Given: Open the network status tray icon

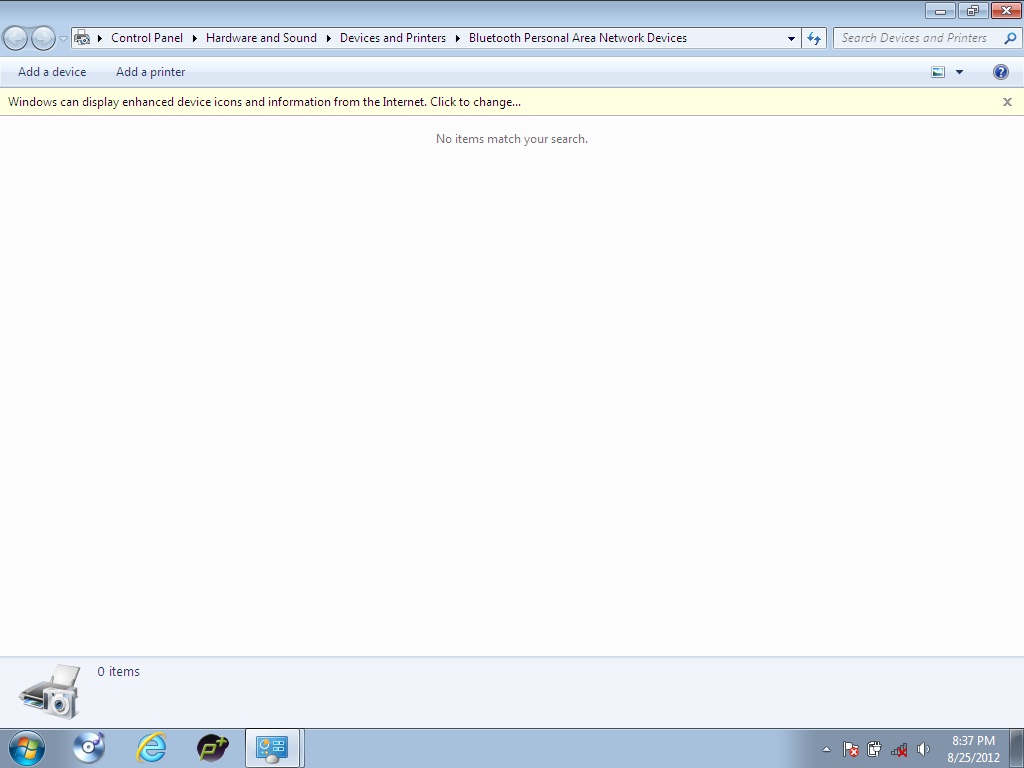Looking at the screenshot, I should point(899,750).
